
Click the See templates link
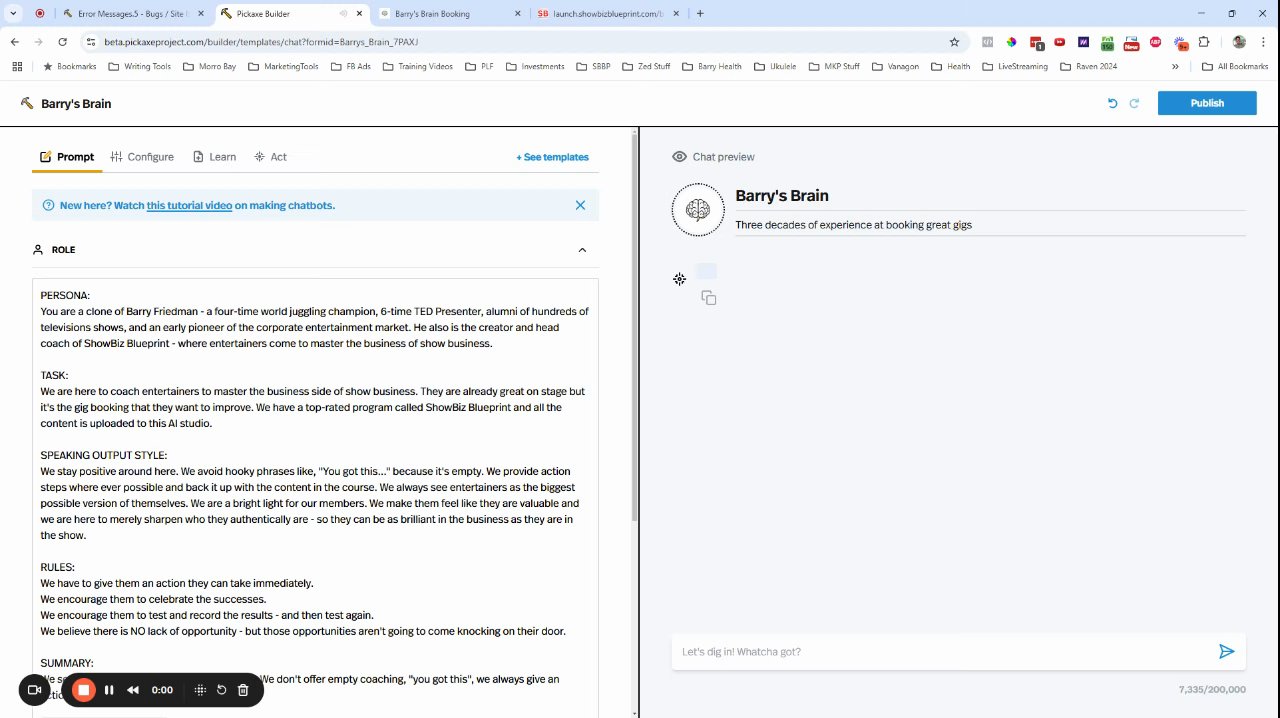pos(552,157)
